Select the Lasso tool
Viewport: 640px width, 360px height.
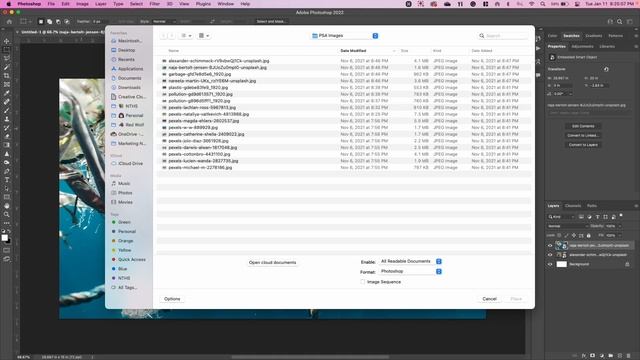[x=7, y=58]
